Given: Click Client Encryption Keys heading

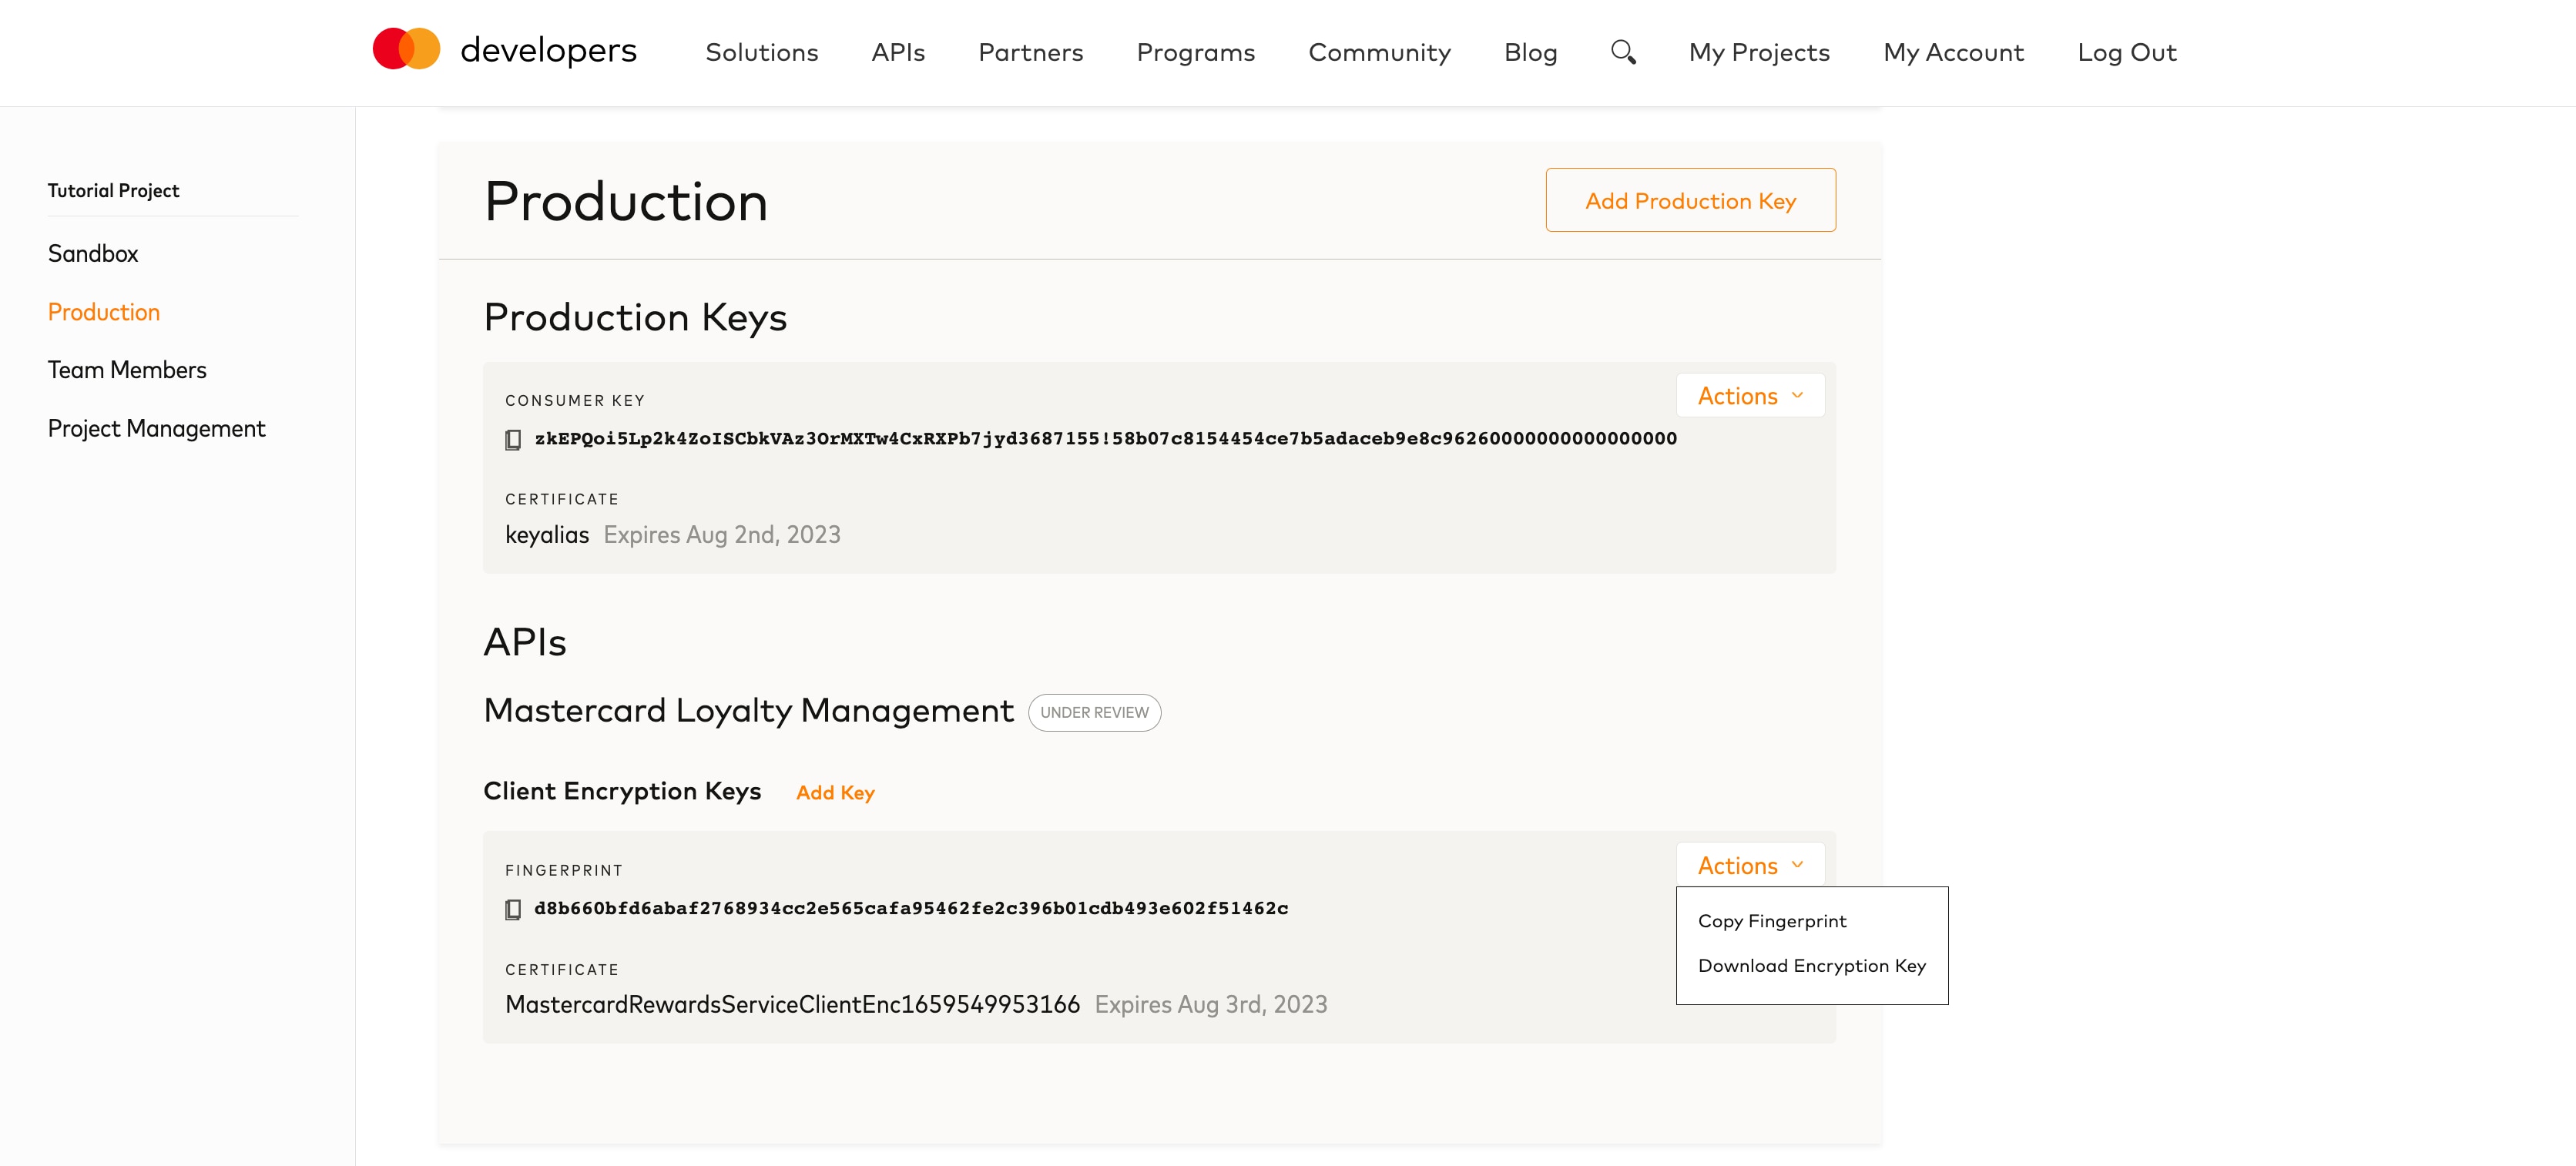Looking at the screenshot, I should pyautogui.click(x=622, y=791).
